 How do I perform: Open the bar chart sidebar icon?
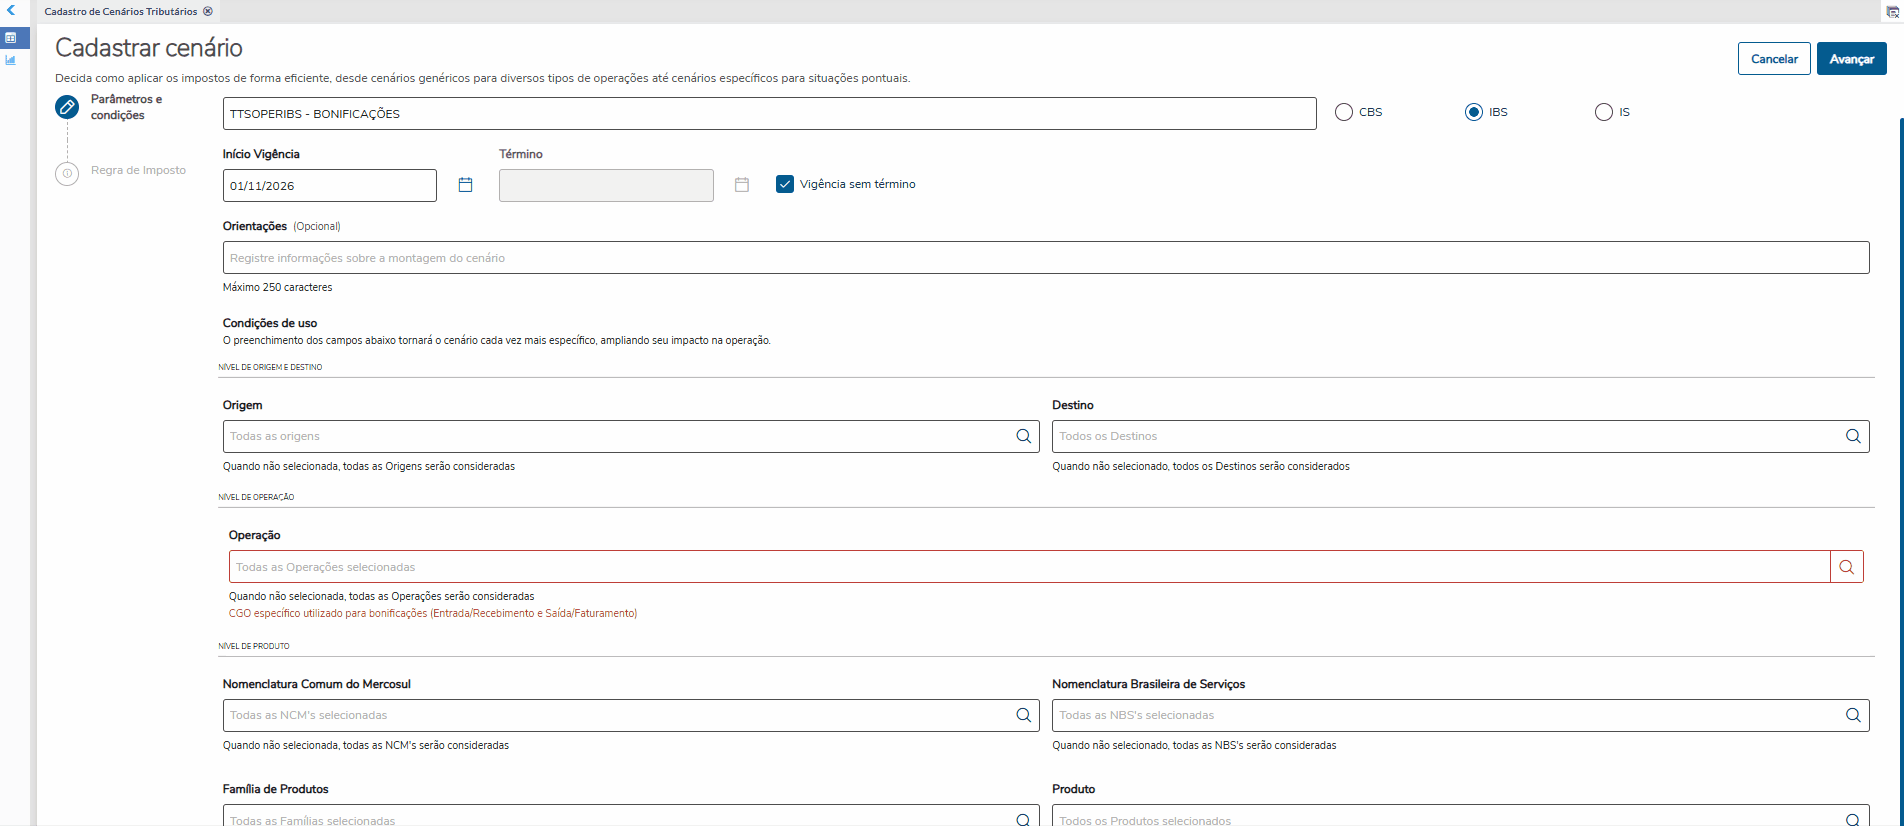[x=11, y=60]
